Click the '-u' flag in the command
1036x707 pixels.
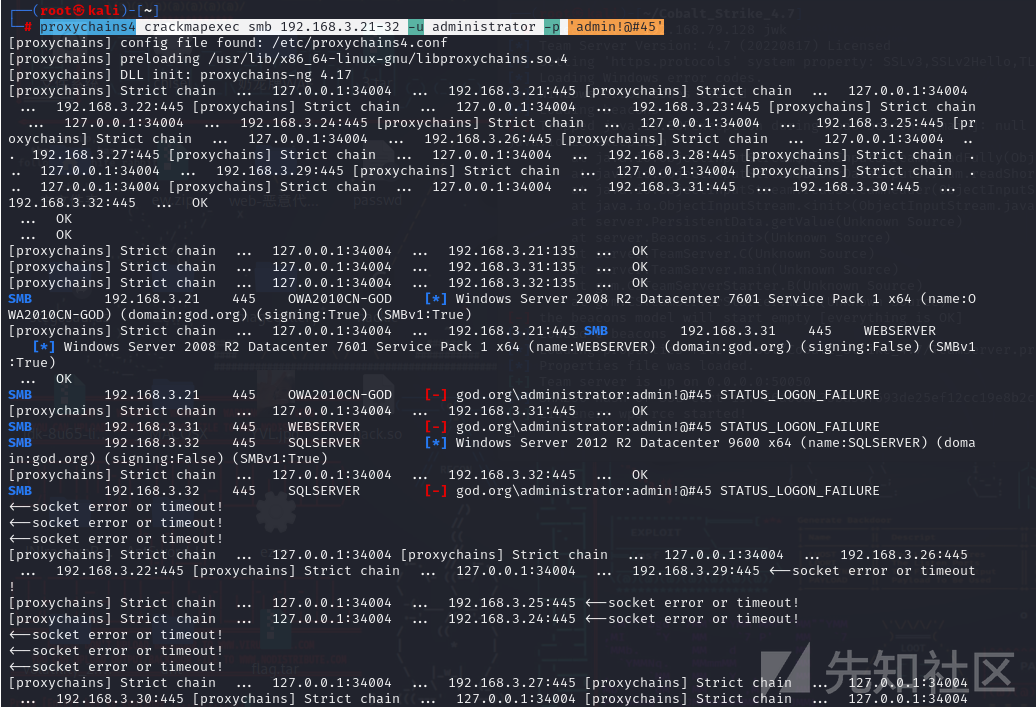point(416,27)
